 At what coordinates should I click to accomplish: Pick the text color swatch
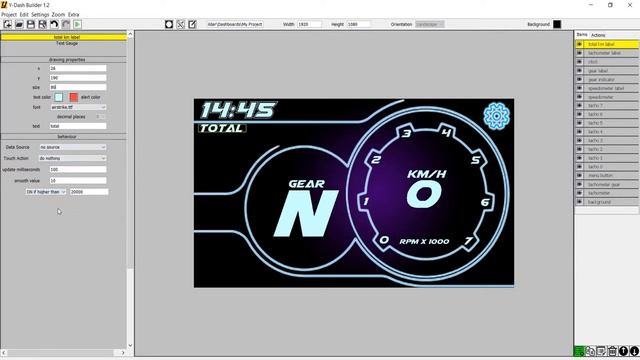59,97
